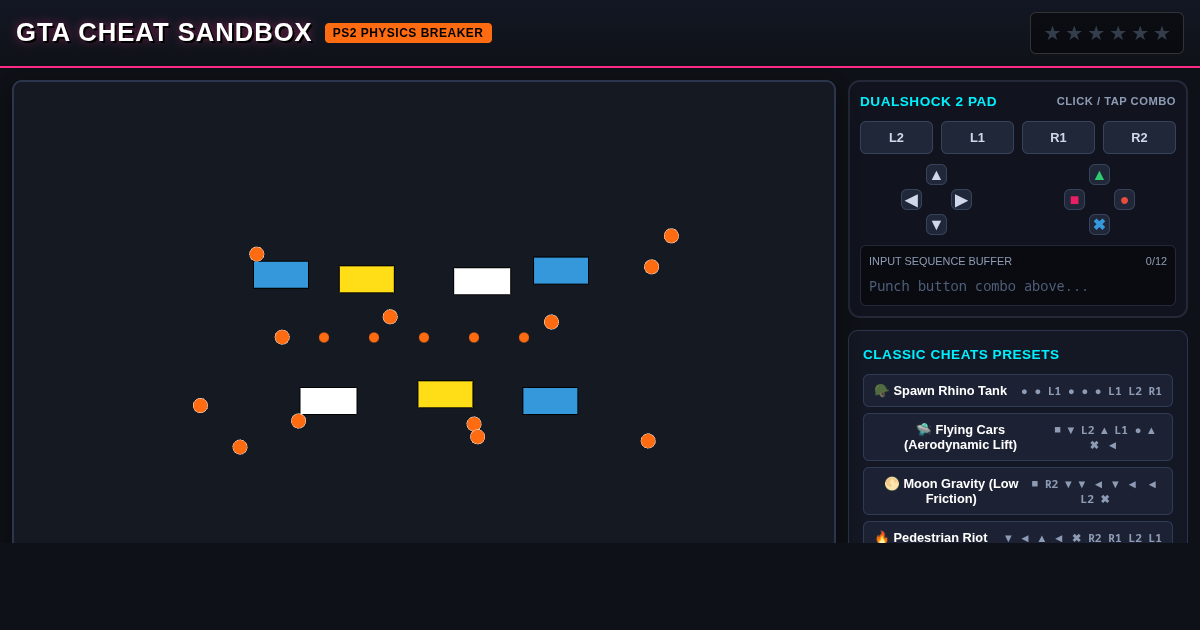
Task: Click the GTA CHEAT SANDBOX title
Action: pyautogui.click(x=164, y=32)
